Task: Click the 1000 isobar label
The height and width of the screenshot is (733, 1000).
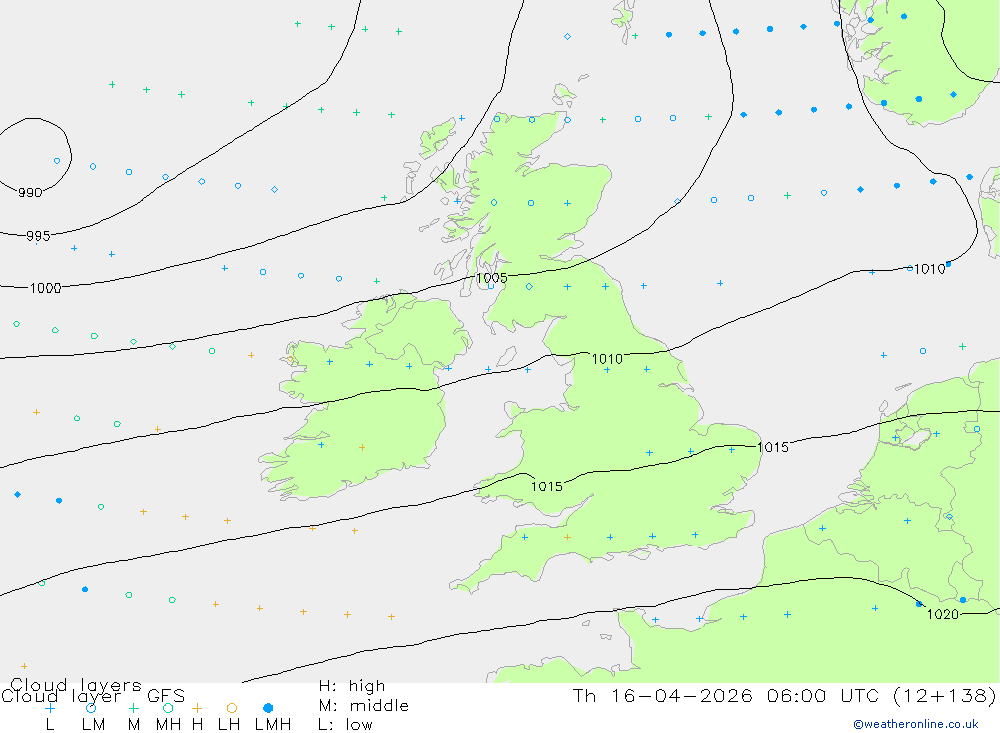Action: coord(46,288)
